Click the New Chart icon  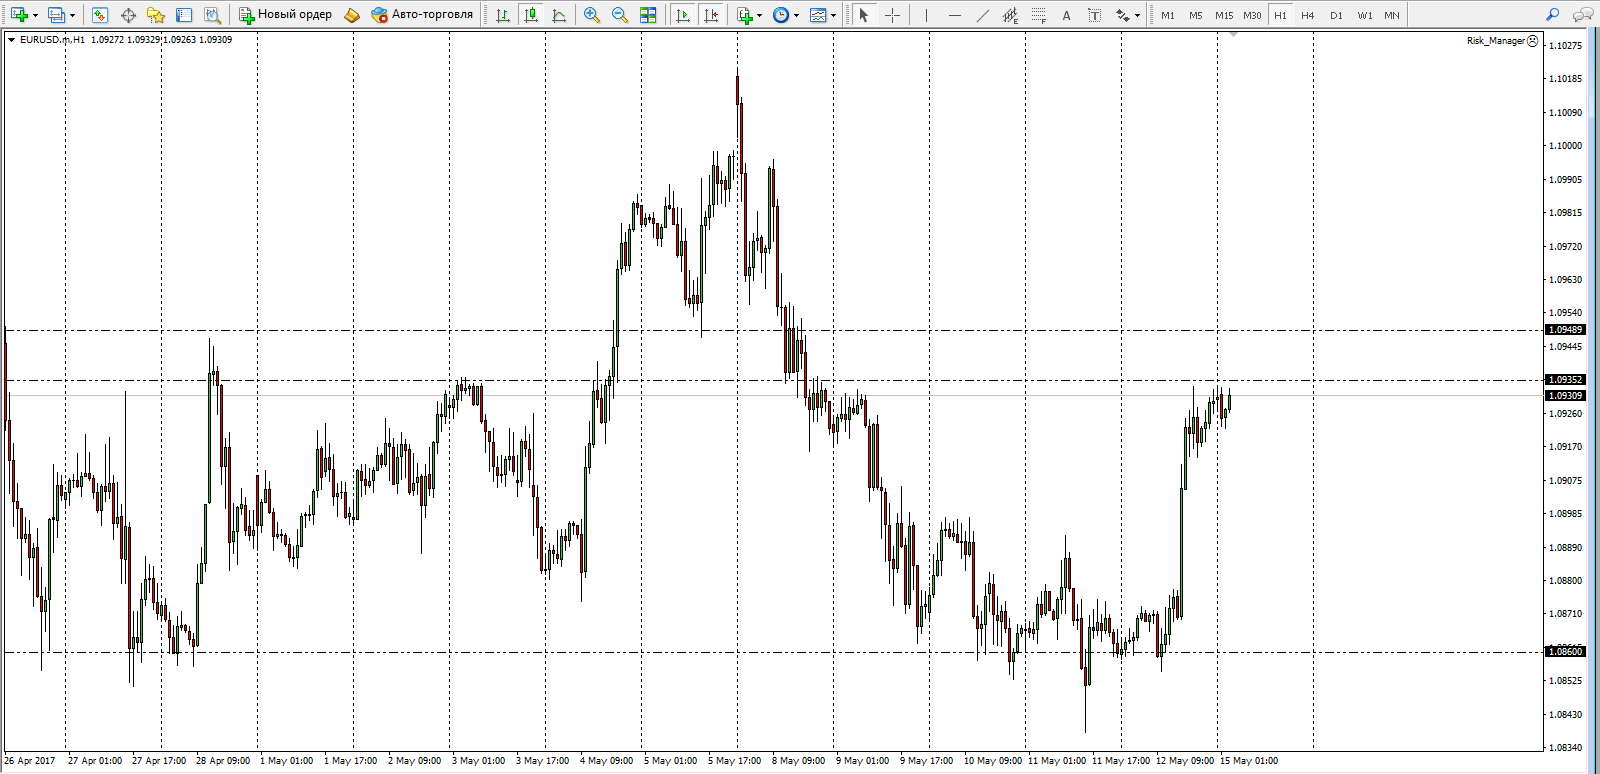(x=19, y=15)
